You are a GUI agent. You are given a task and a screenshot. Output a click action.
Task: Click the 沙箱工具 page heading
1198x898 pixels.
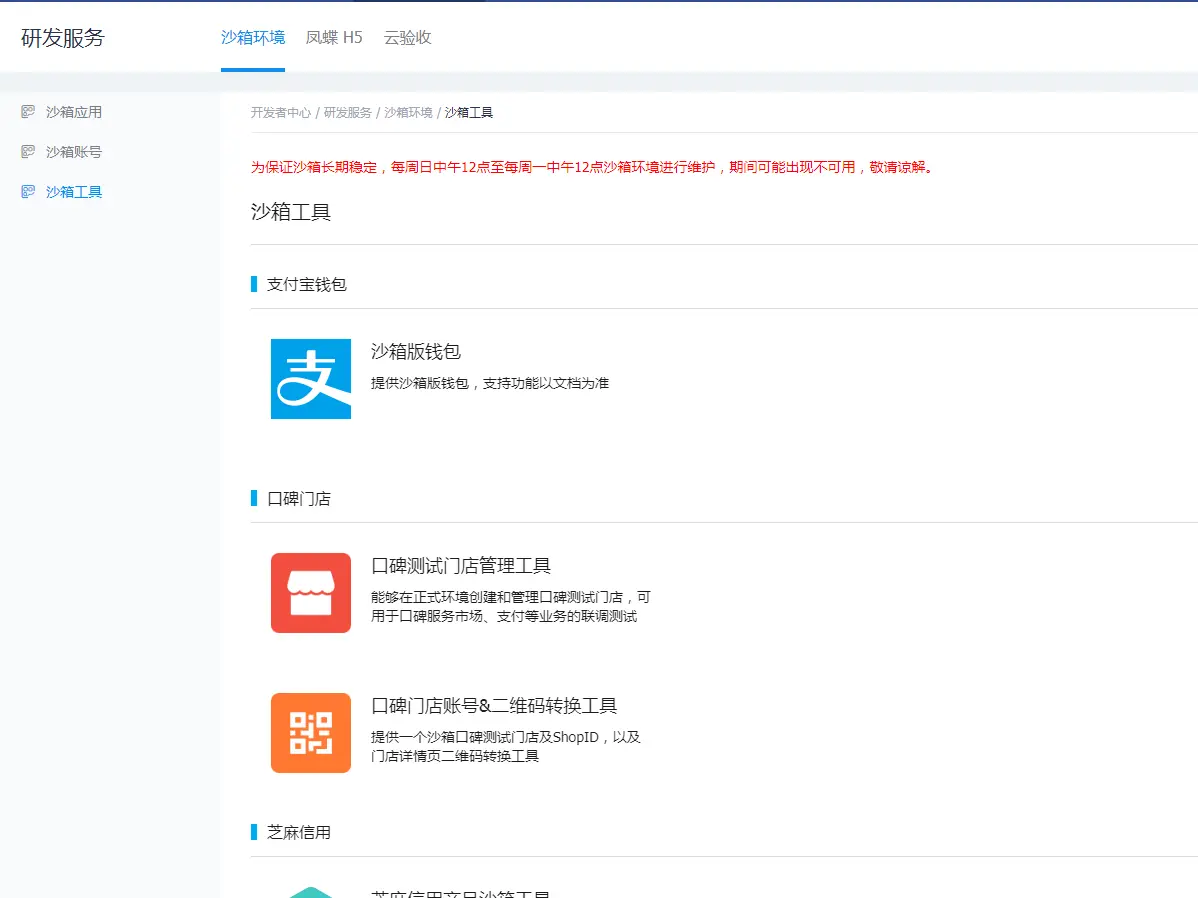[x=290, y=212]
